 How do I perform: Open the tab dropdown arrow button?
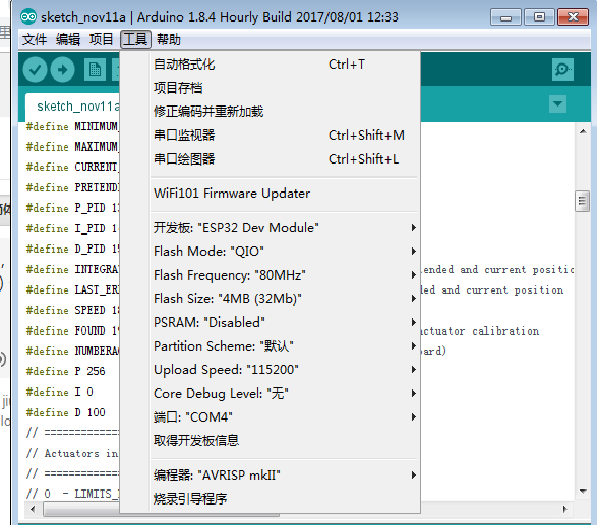557,104
